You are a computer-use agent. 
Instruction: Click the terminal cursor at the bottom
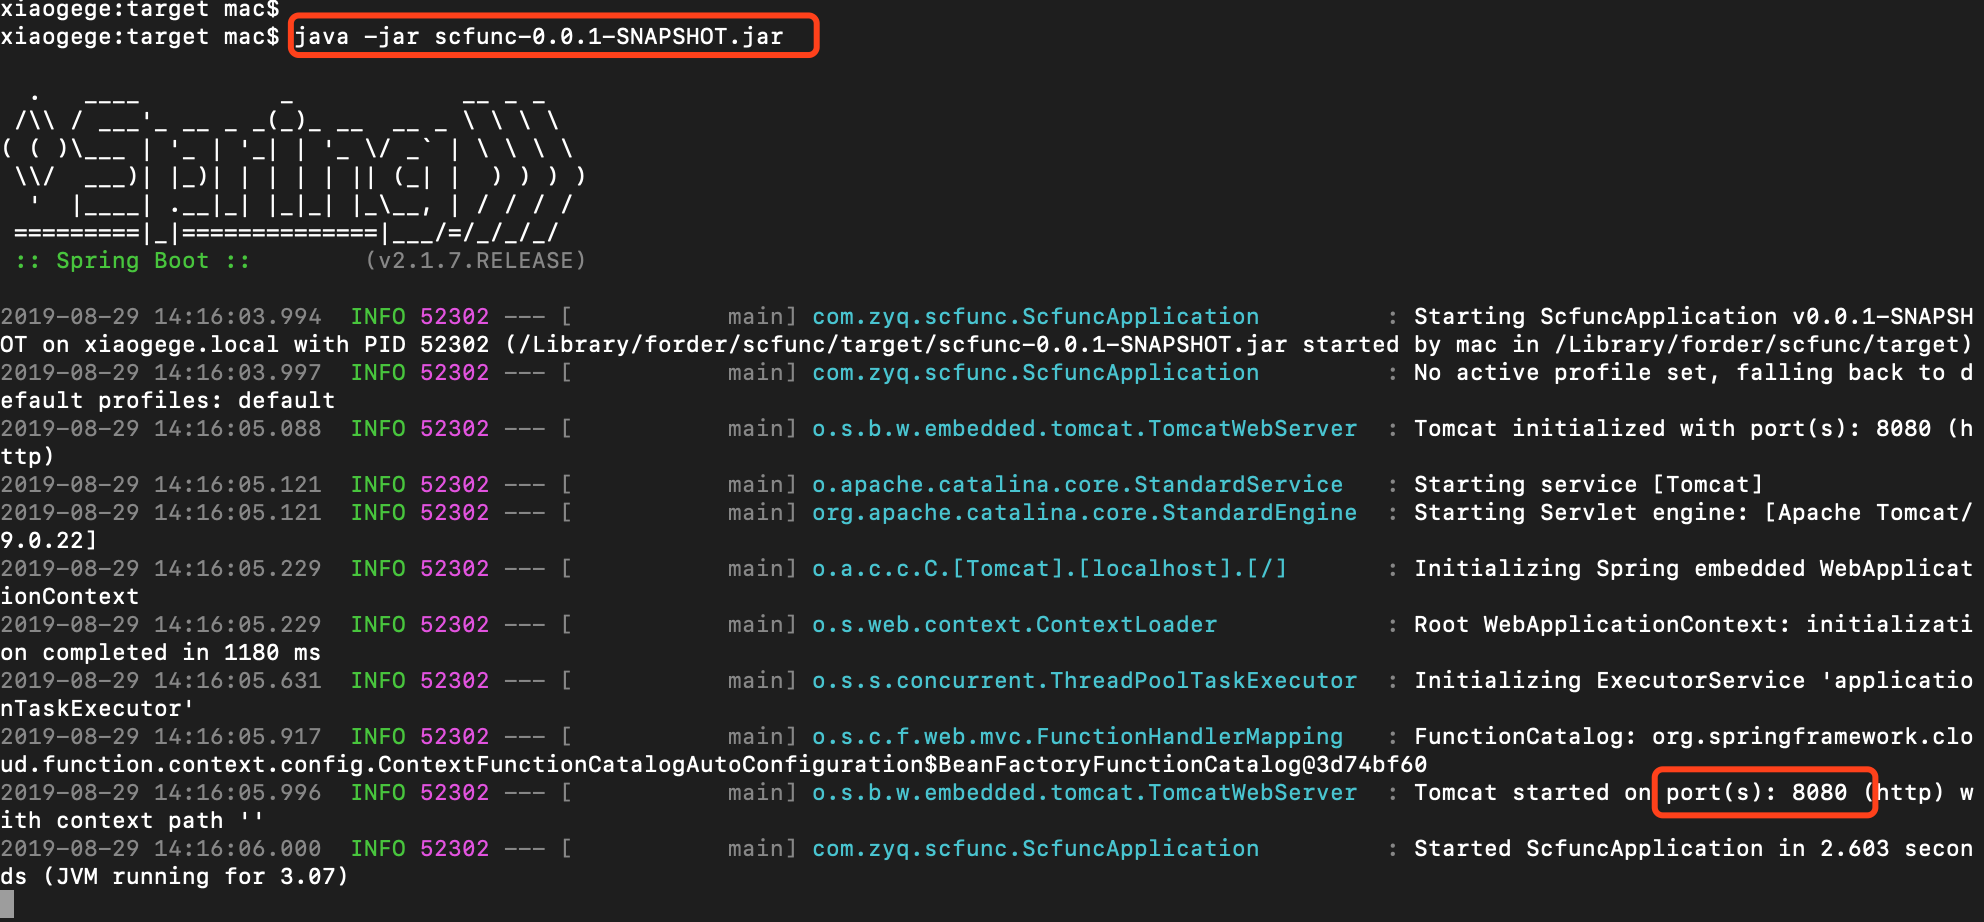pos(9,906)
